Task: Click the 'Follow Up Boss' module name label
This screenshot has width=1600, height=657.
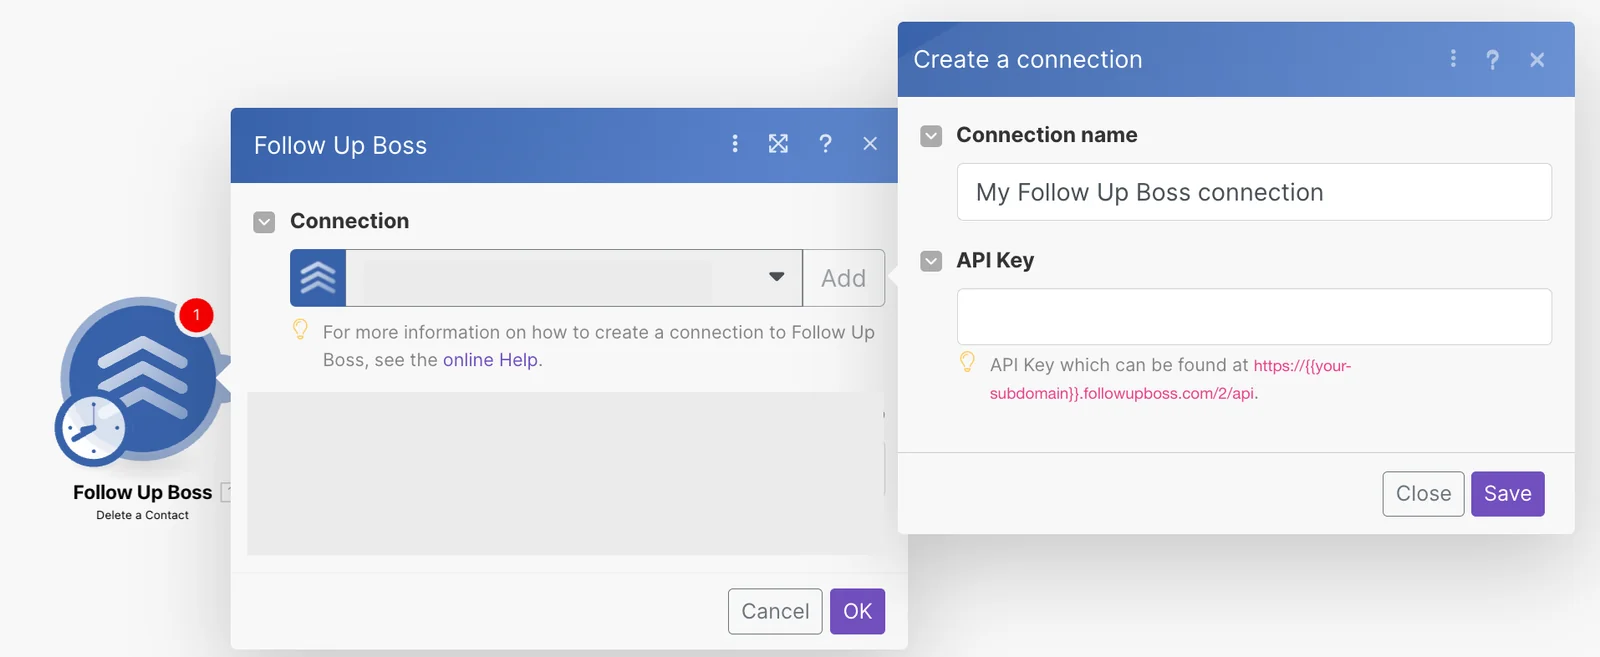Action: click(142, 492)
